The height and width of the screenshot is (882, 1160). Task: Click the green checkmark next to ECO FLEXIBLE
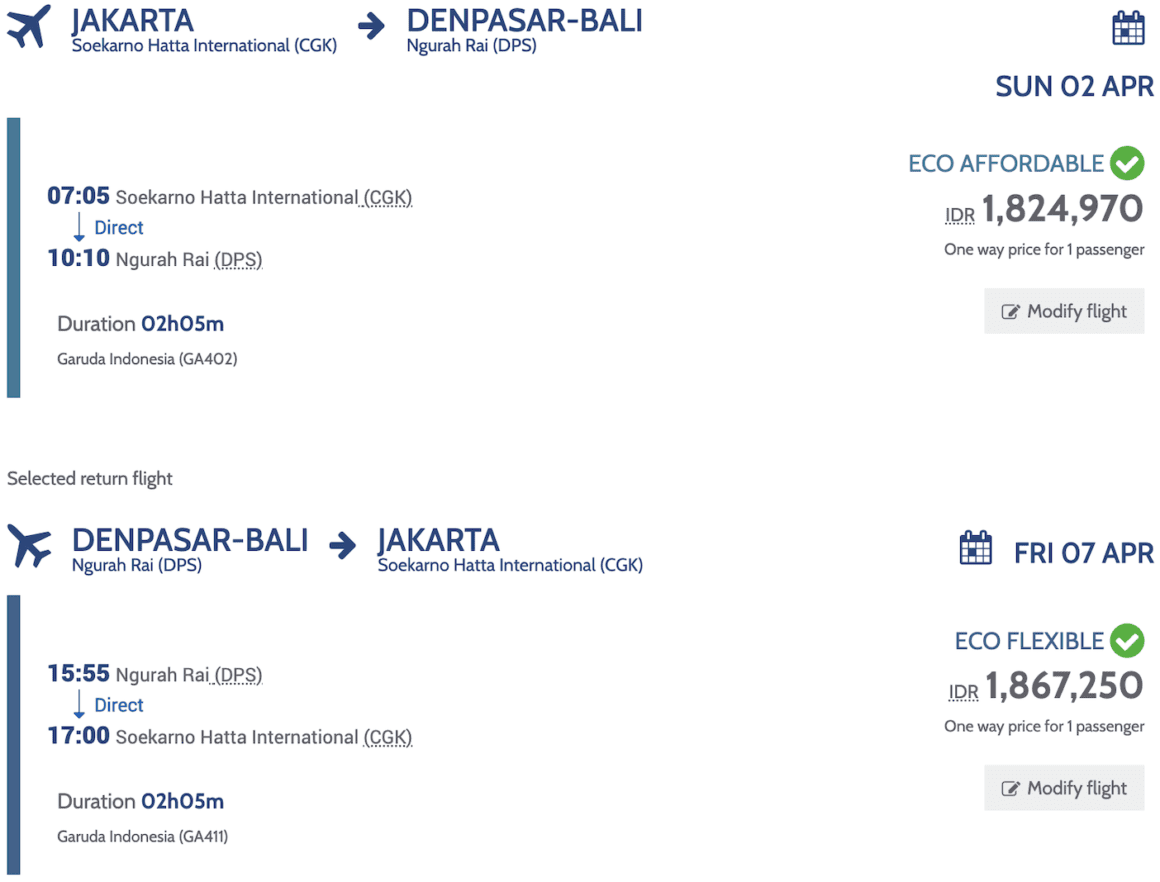(1127, 640)
